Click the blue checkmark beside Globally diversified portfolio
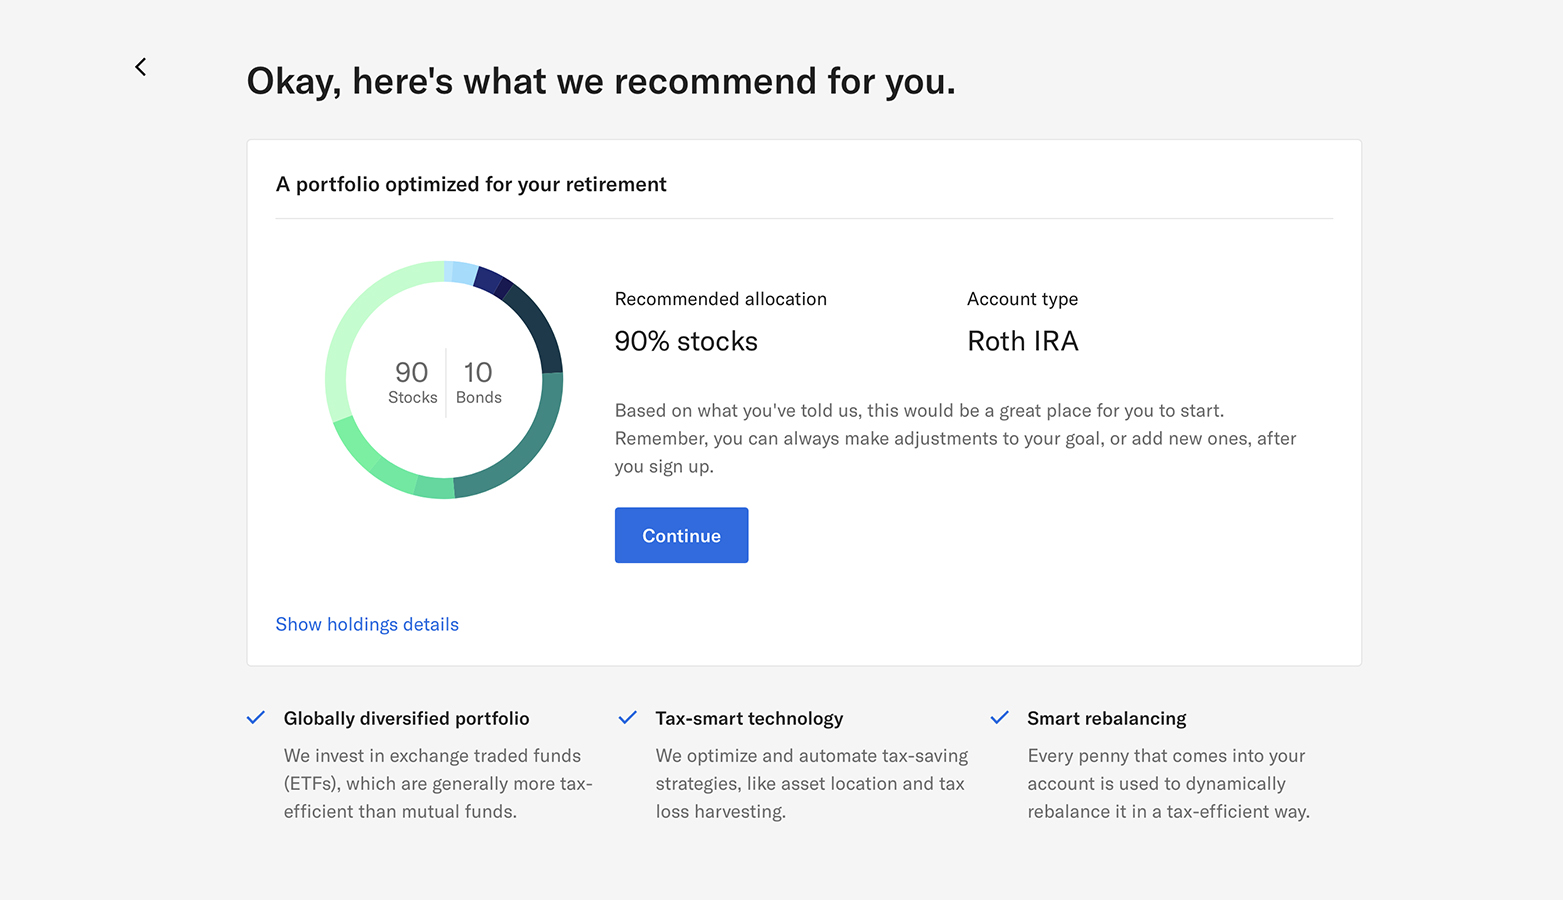The height and width of the screenshot is (900, 1563). (x=255, y=717)
